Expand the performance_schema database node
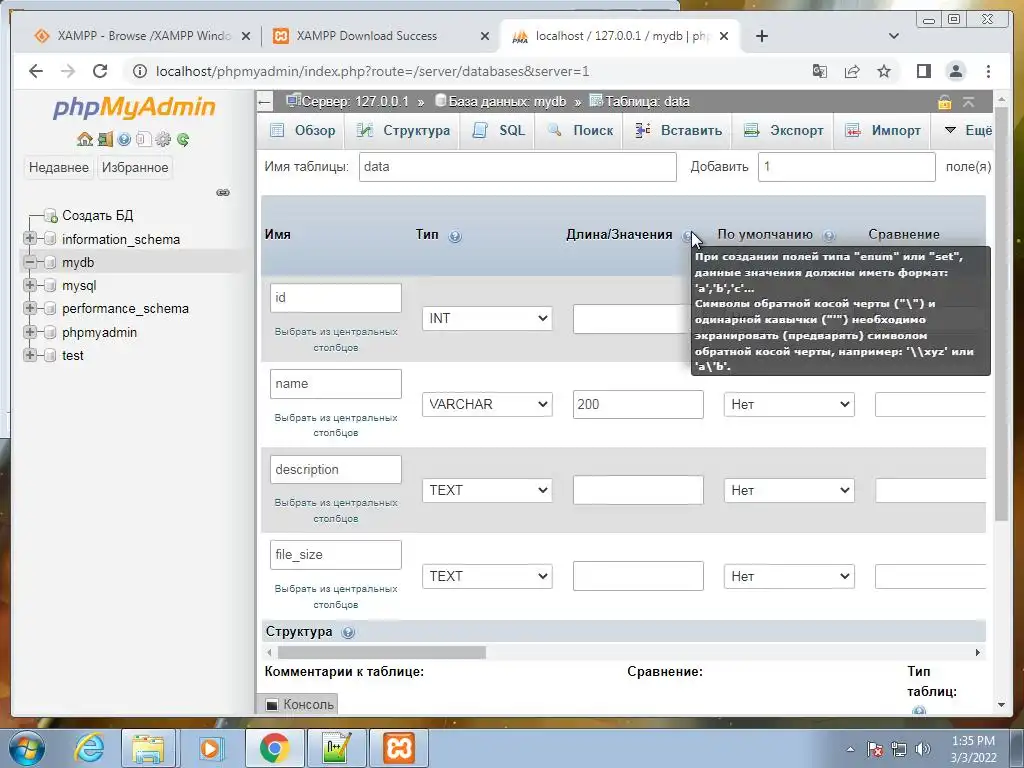The width and height of the screenshot is (1024, 768). [x=29, y=308]
